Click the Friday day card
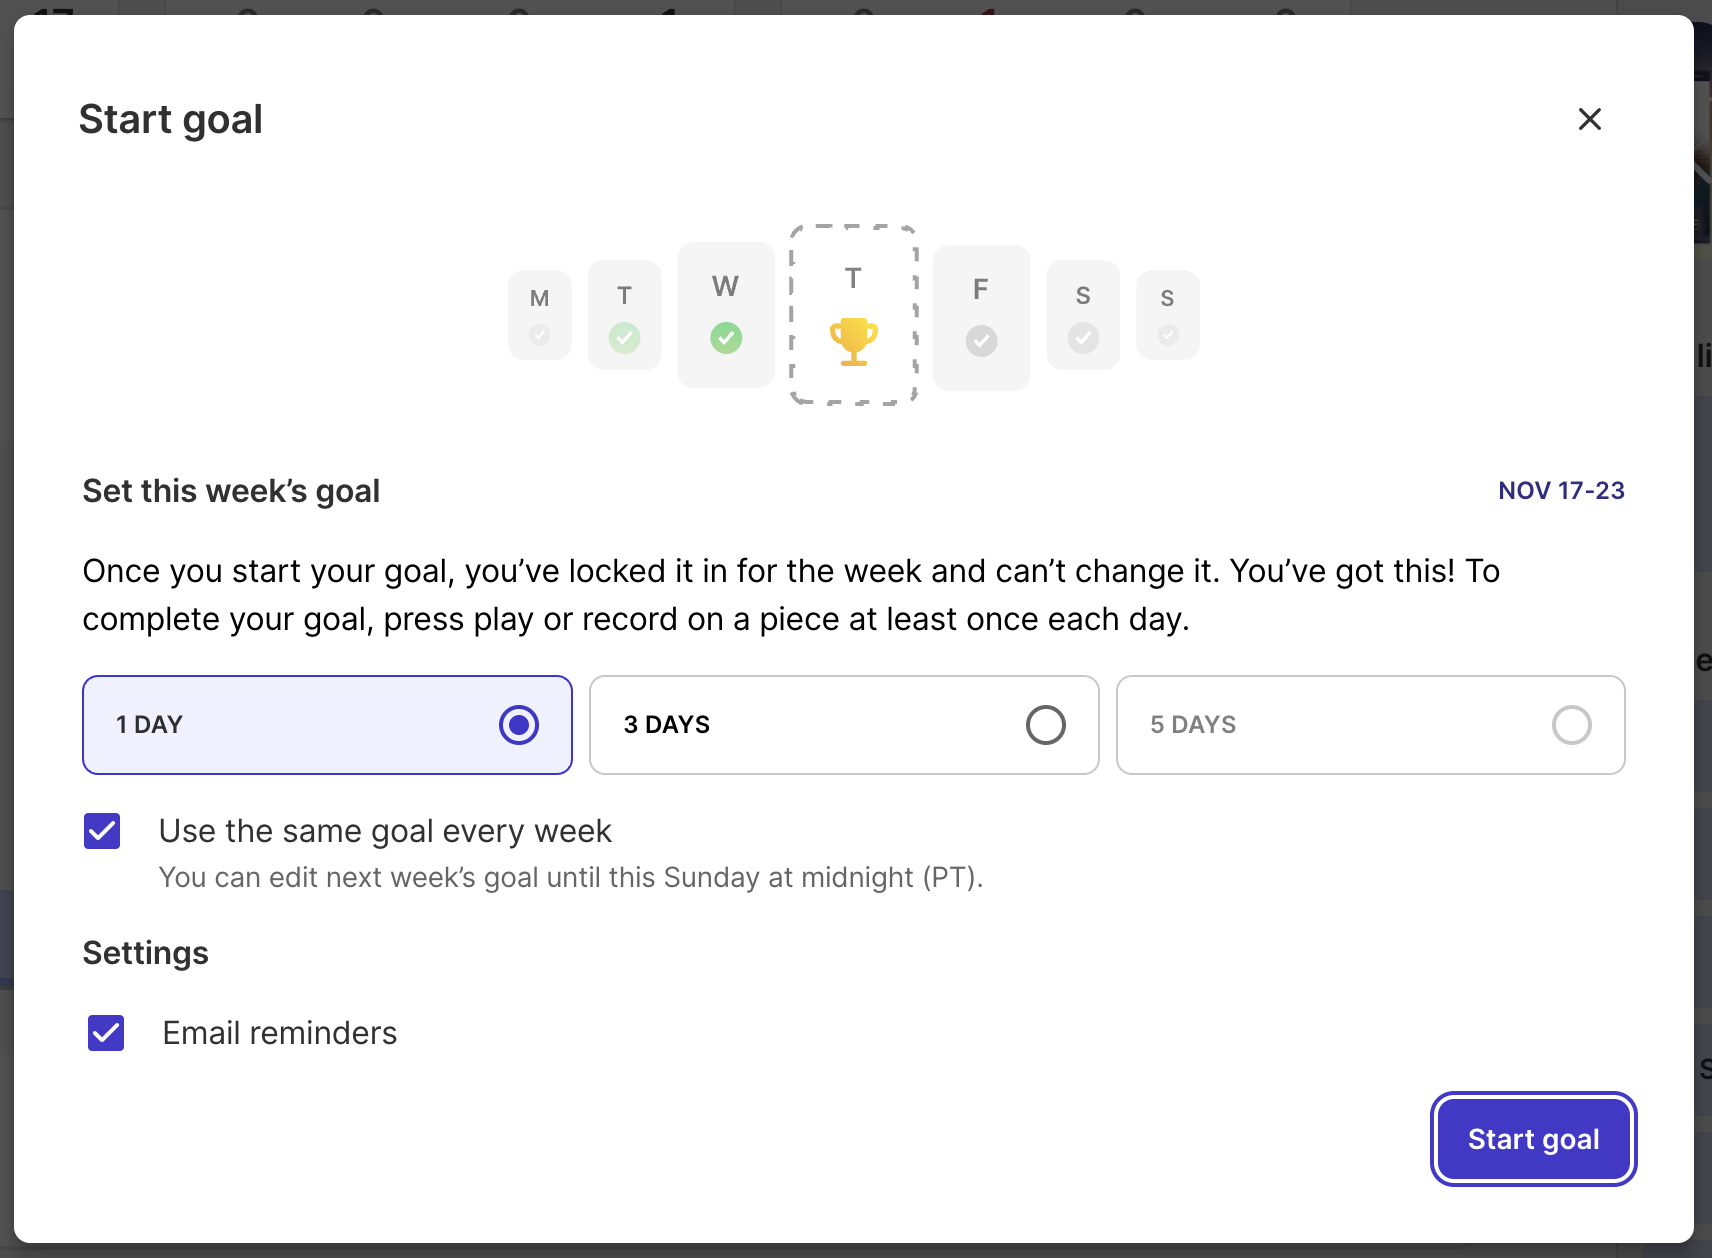The image size is (1712, 1258). point(981,318)
